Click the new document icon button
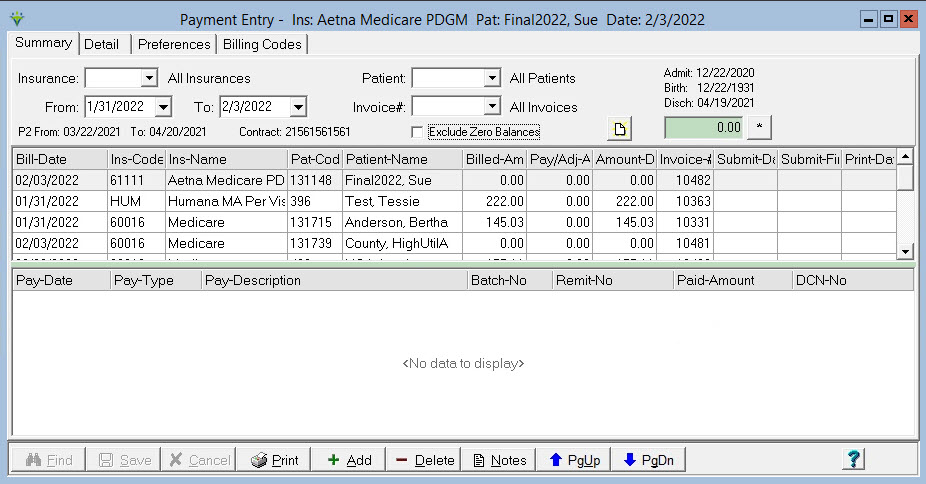The width and height of the screenshot is (926, 484). [619, 128]
